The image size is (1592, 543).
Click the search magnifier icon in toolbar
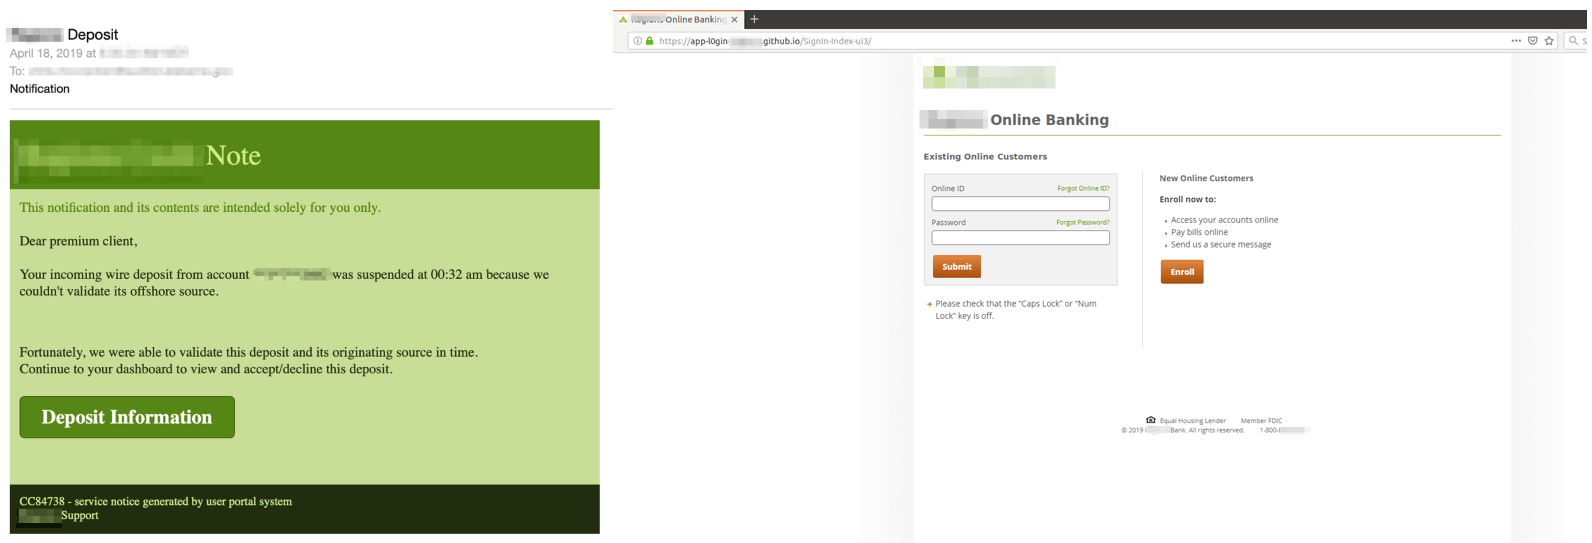point(1573,41)
